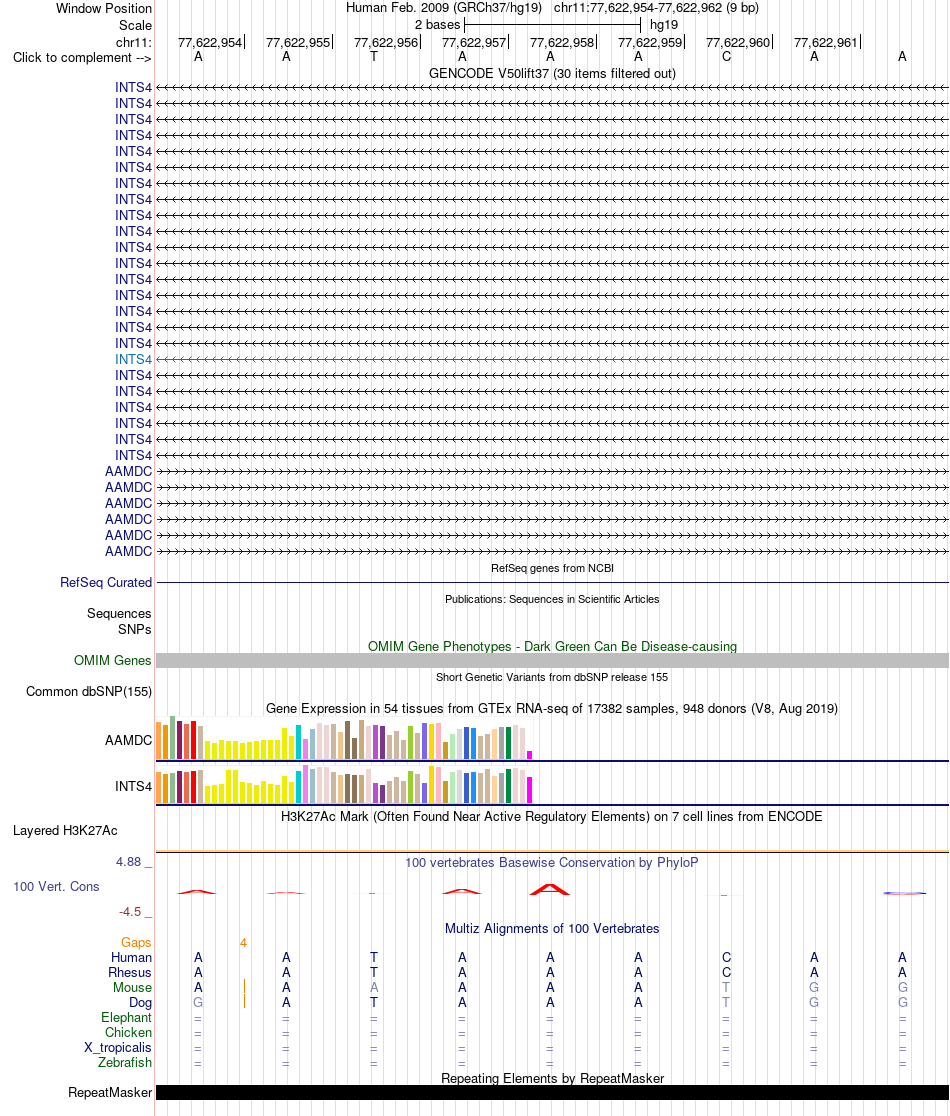Screen dimensions: 950x1116
Task: Click position label 77,622,955
Action: (298, 43)
